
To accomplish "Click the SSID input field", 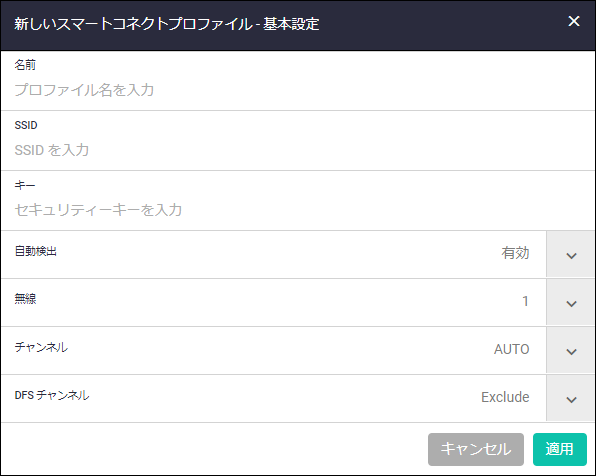I will click(298, 150).
